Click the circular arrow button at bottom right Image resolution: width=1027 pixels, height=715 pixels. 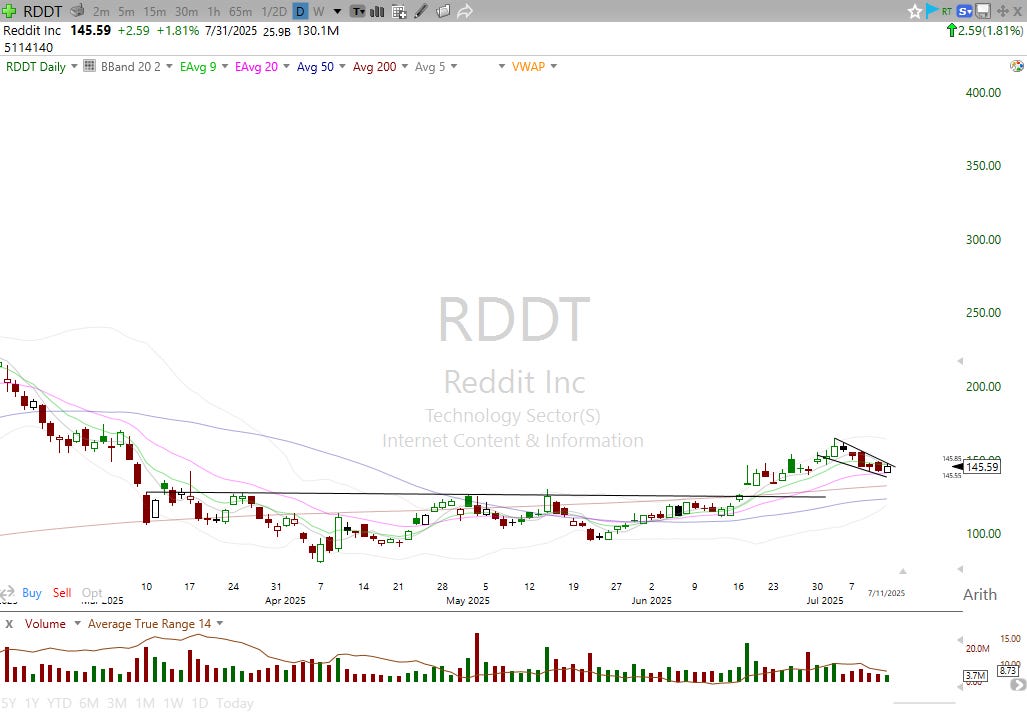click(x=1018, y=685)
